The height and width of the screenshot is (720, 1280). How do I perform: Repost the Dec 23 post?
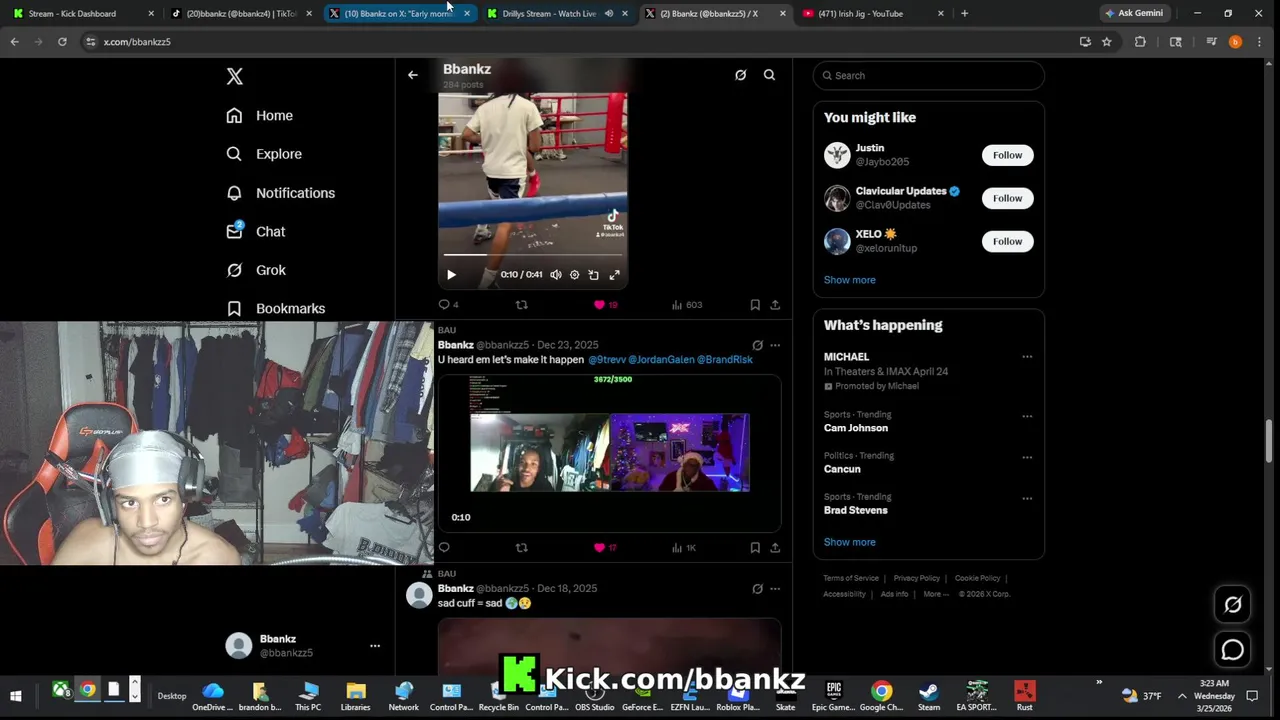522,548
